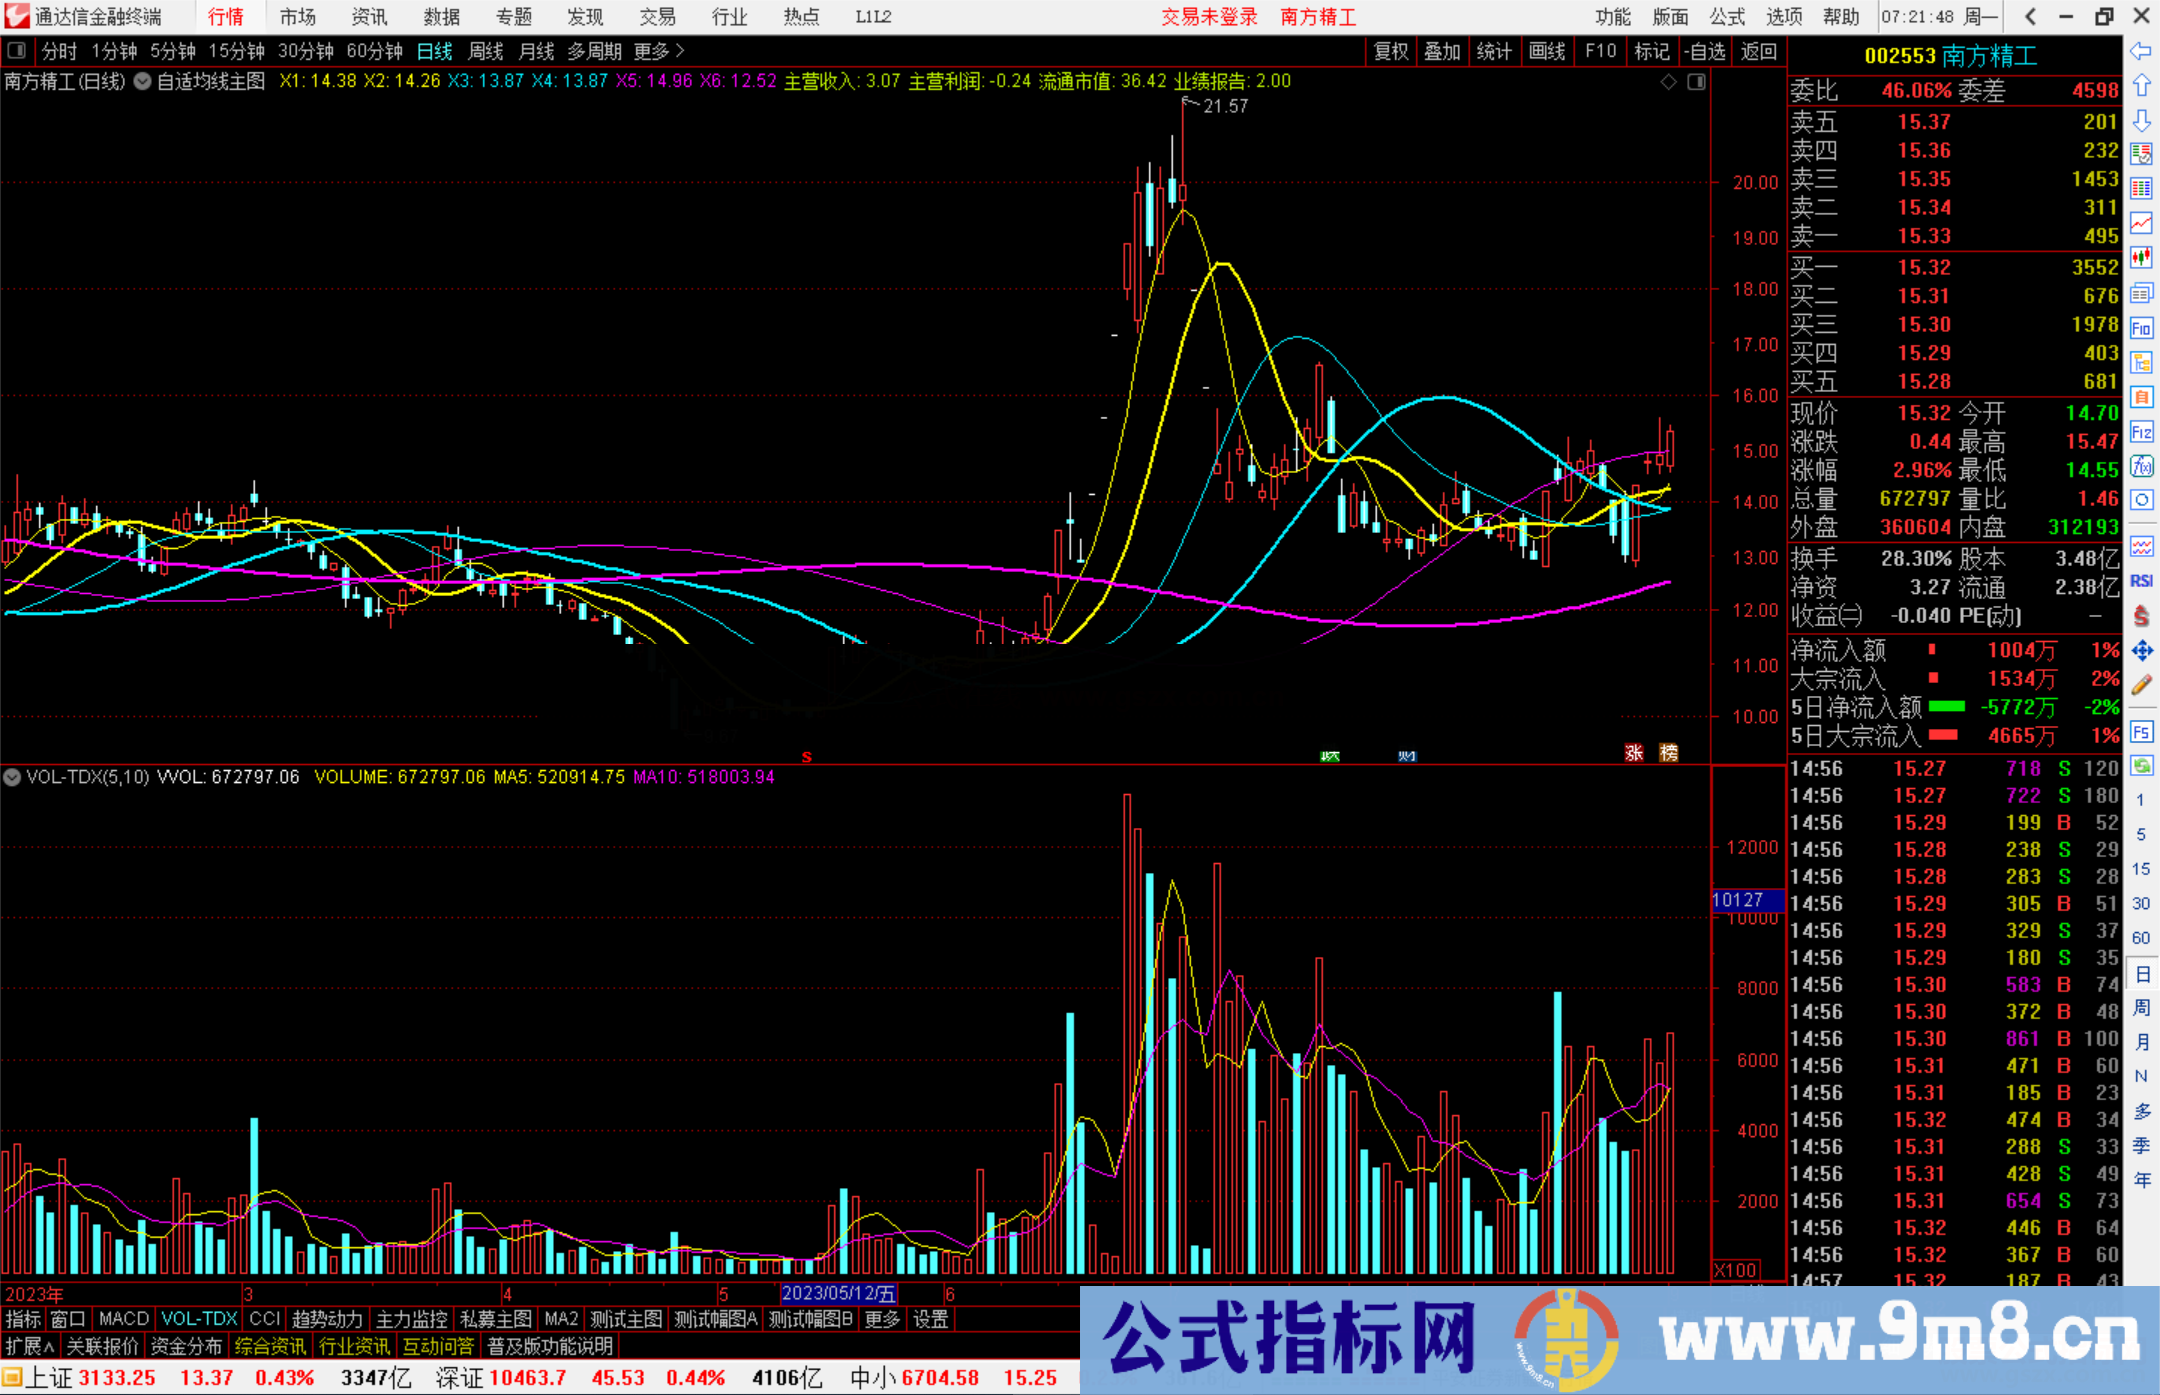Toggle the panel icon left of 分时
The width and height of the screenshot is (2160, 1395).
(x=17, y=50)
